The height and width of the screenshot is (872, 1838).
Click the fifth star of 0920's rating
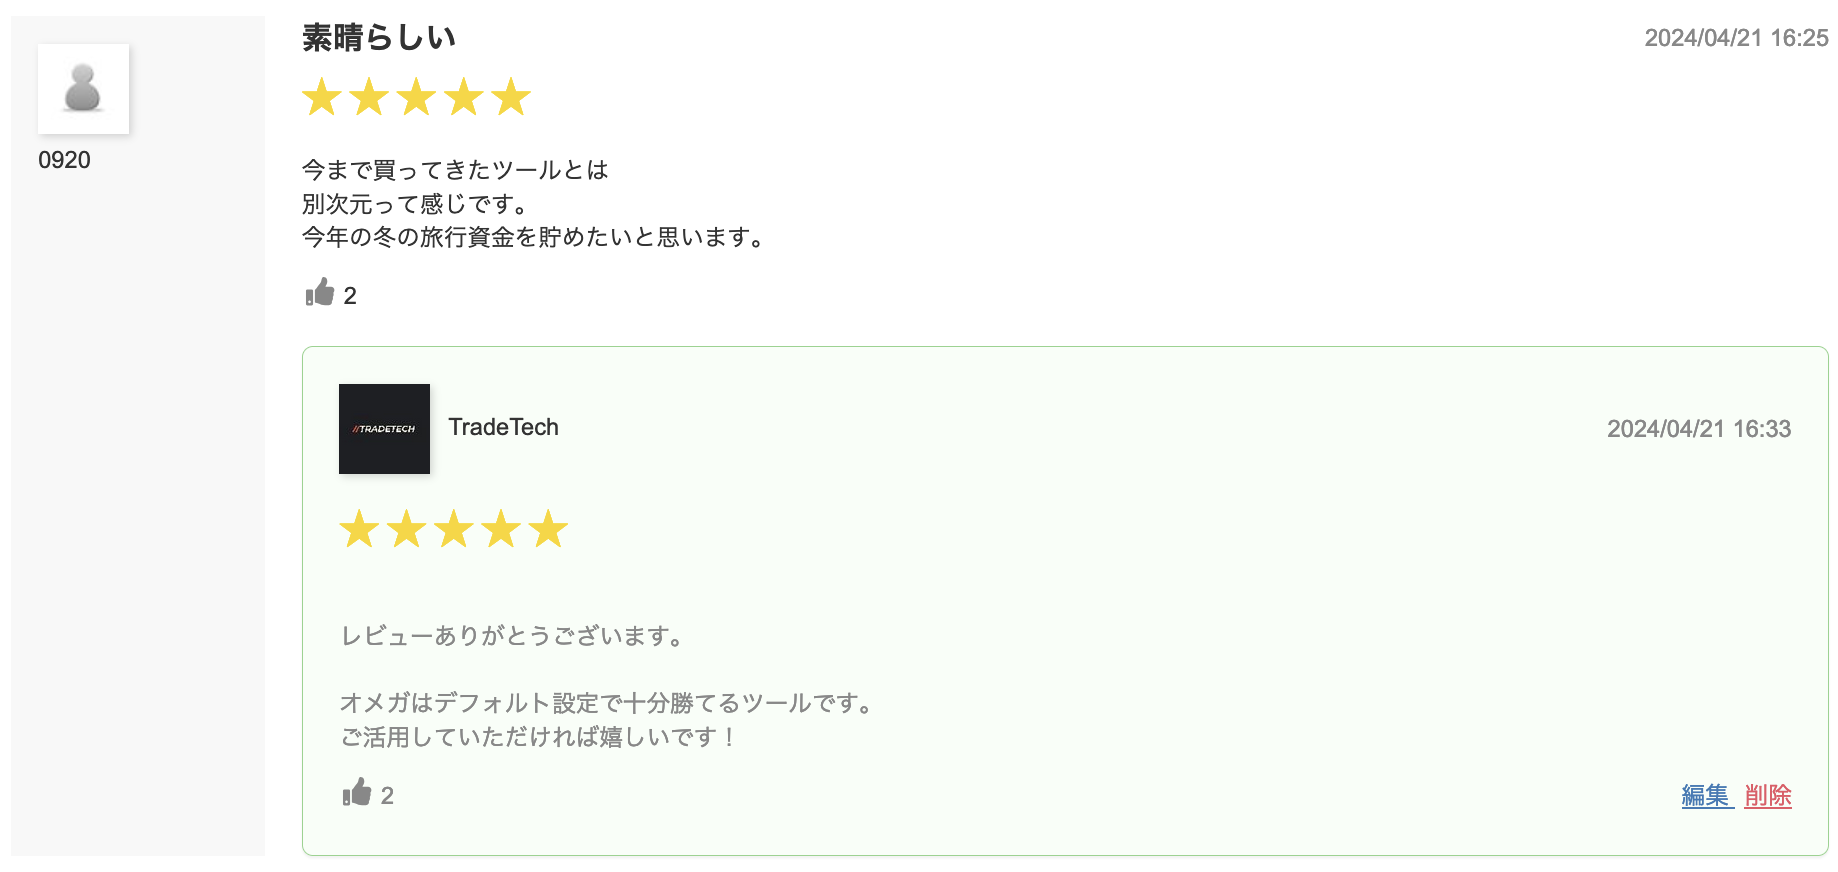511,98
